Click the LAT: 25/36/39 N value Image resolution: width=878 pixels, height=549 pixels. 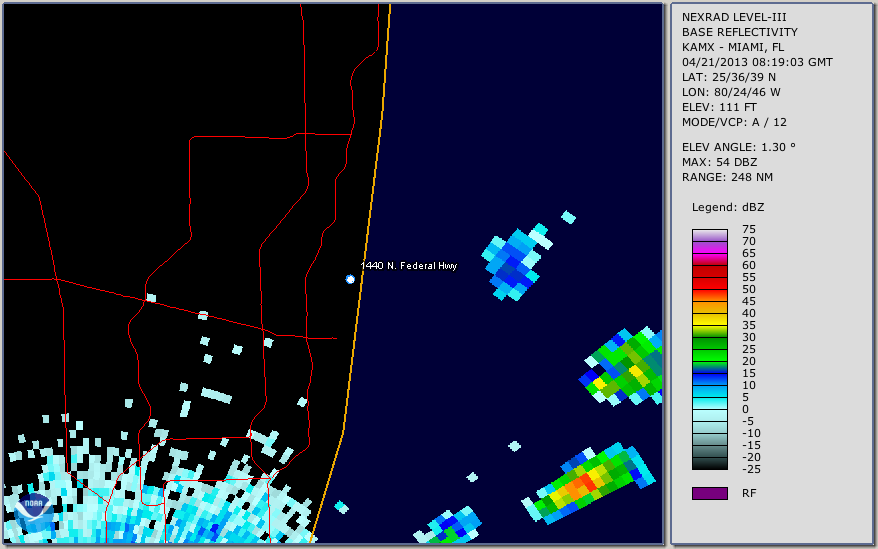click(x=729, y=77)
